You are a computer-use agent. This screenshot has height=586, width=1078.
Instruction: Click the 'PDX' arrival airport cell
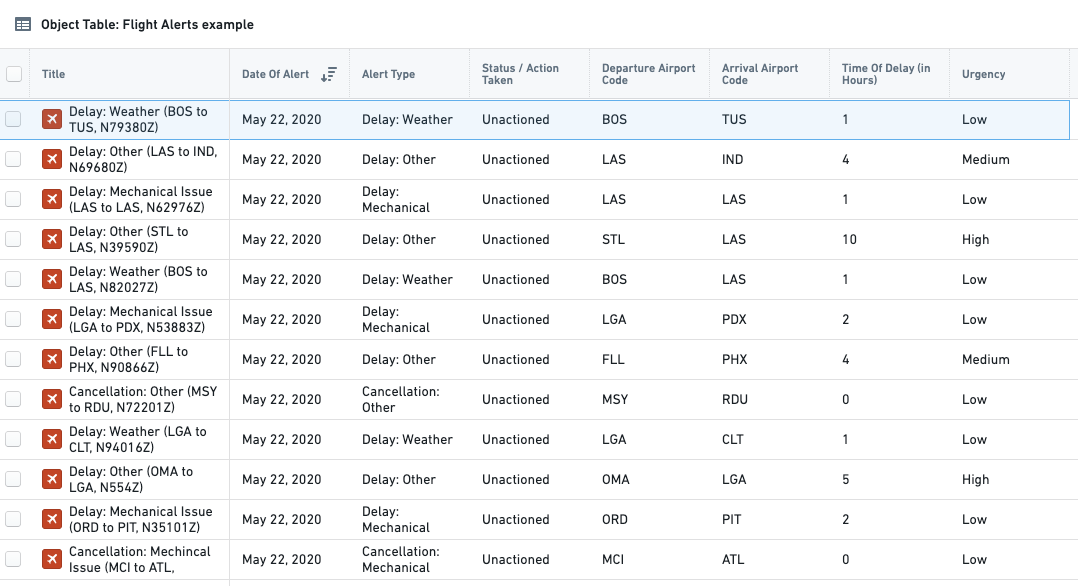coord(734,320)
